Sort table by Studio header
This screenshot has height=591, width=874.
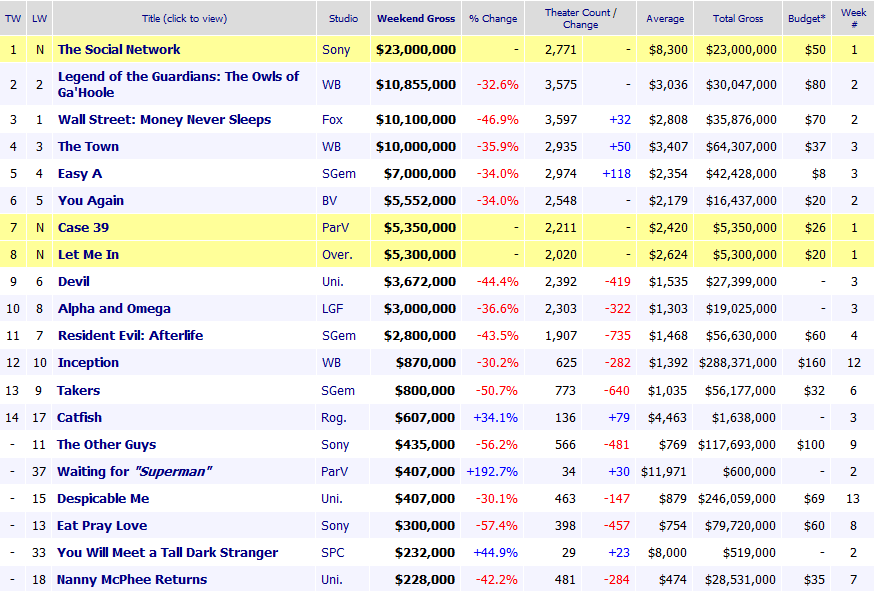(x=343, y=18)
